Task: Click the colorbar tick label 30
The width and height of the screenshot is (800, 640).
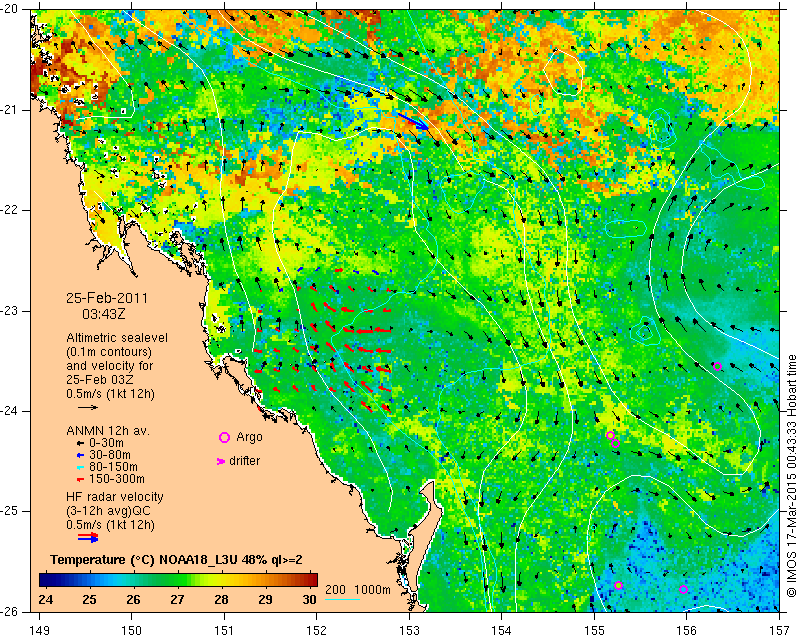Action: (x=310, y=600)
